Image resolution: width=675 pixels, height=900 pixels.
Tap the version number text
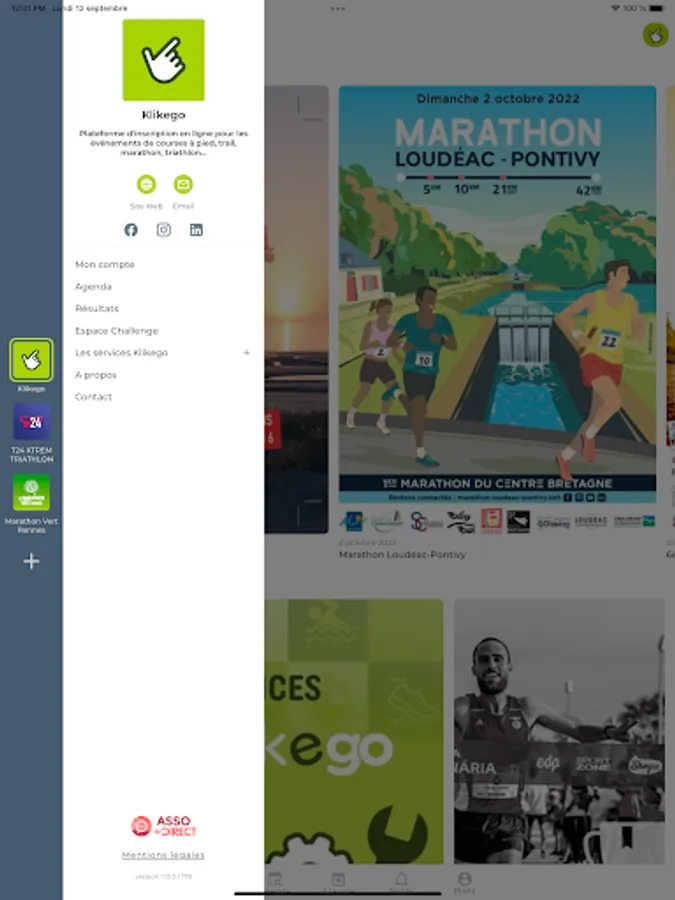(x=164, y=876)
